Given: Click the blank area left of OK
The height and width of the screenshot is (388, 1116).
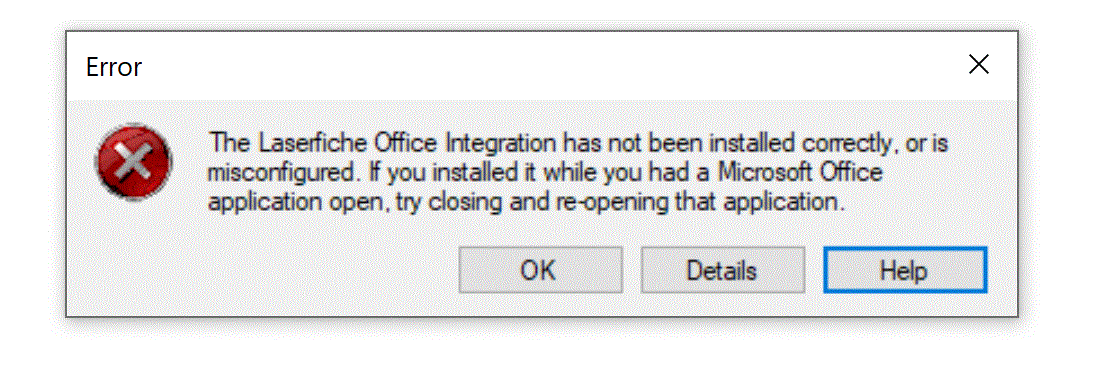Looking at the screenshot, I should click(263, 271).
